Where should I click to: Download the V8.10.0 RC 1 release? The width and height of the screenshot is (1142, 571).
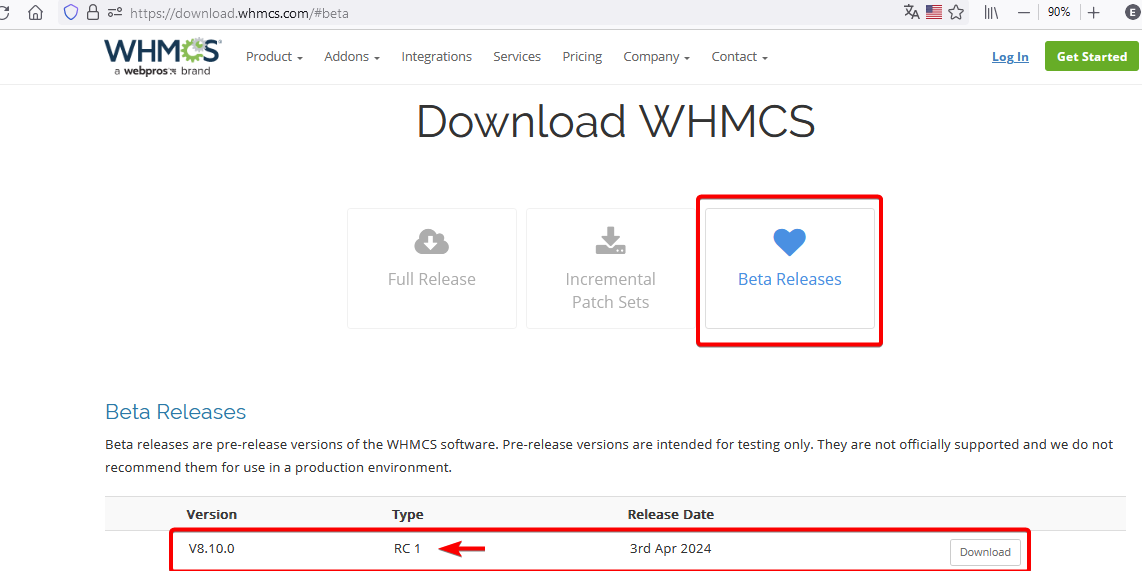[x=985, y=552]
